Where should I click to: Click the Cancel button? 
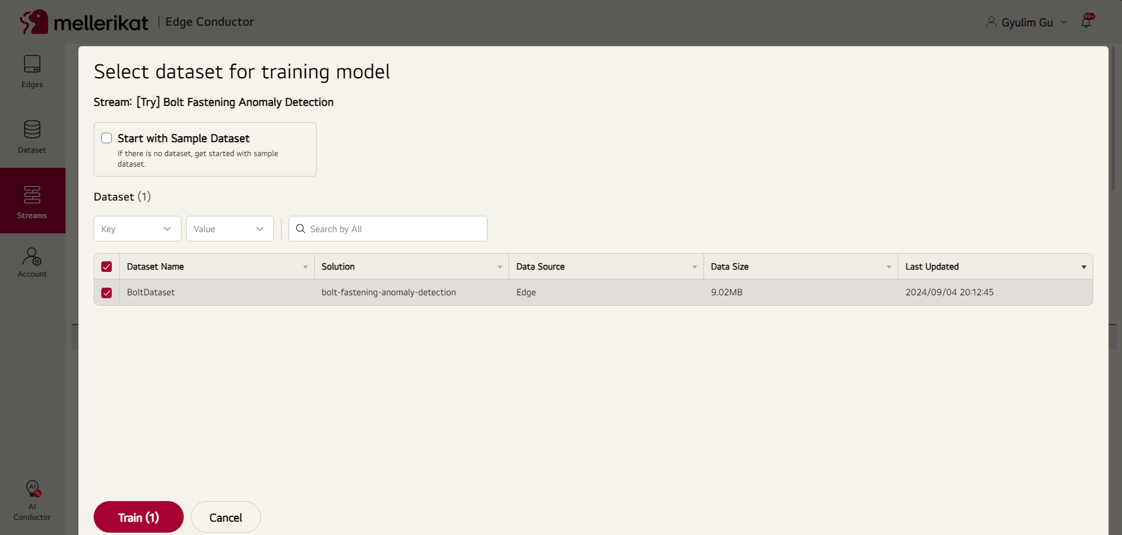coord(226,517)
